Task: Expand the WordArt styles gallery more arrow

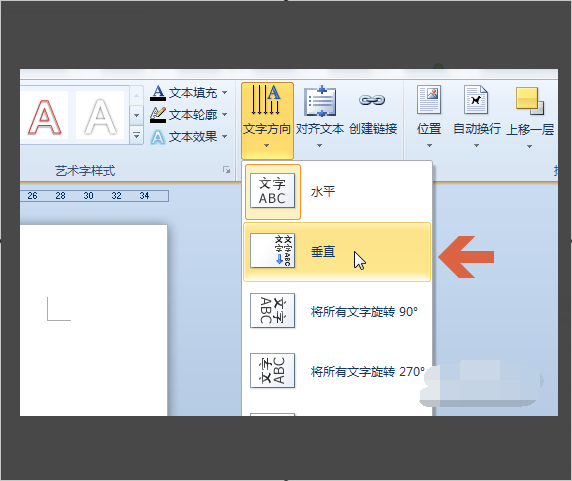Action: coord(136,136)
